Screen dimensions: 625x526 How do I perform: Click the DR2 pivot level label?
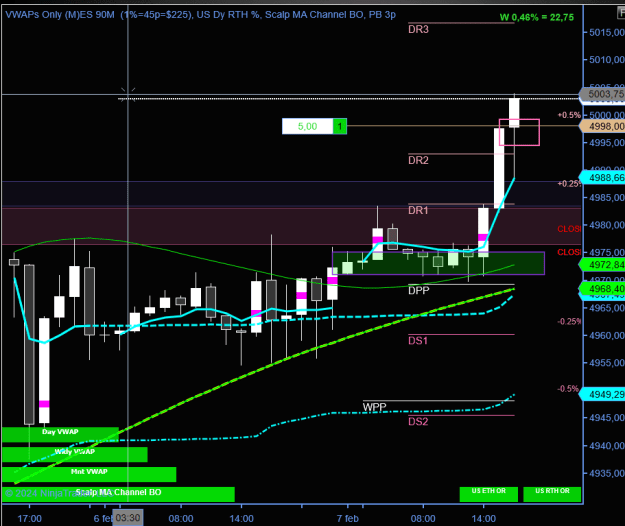click(419, 160)
